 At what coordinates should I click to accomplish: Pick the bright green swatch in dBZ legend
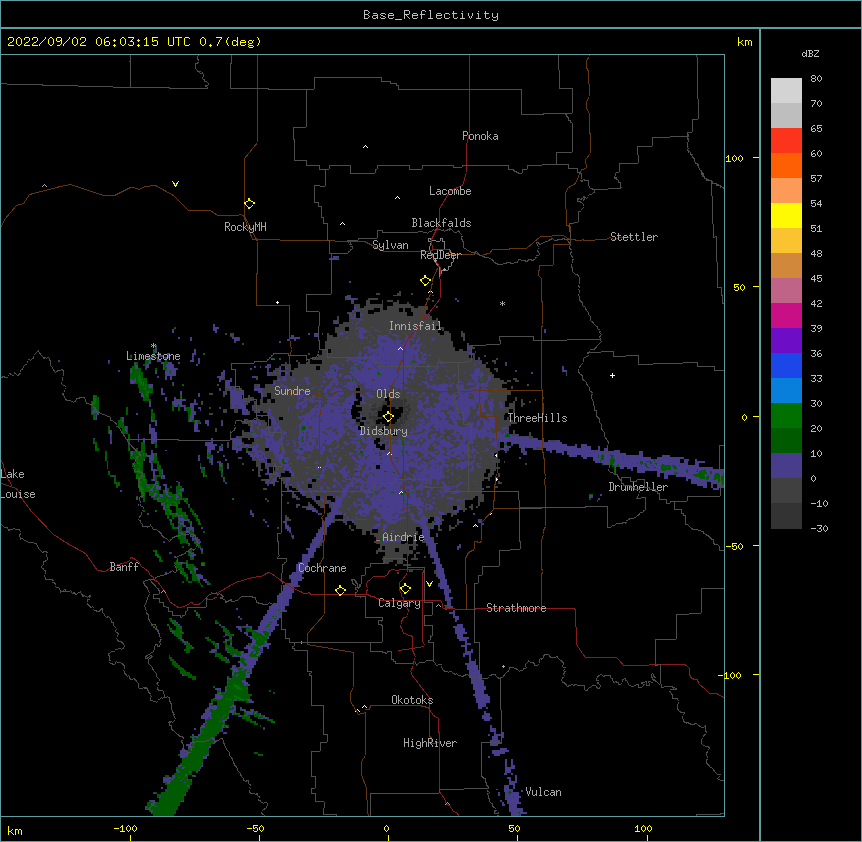coord(786,416)
